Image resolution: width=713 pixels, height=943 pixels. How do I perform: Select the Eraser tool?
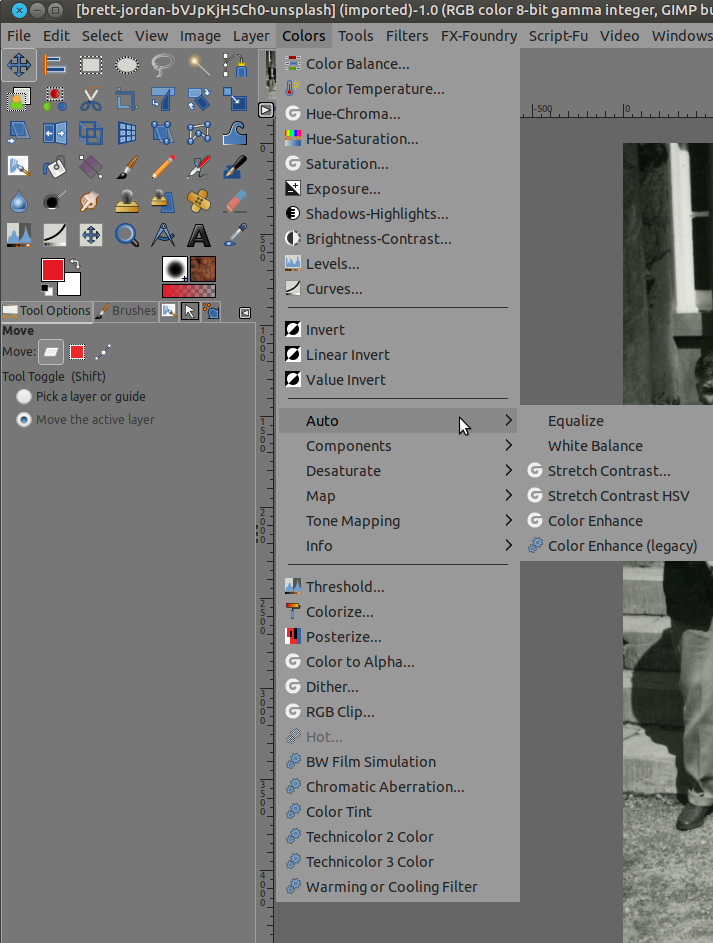(235, 201)
